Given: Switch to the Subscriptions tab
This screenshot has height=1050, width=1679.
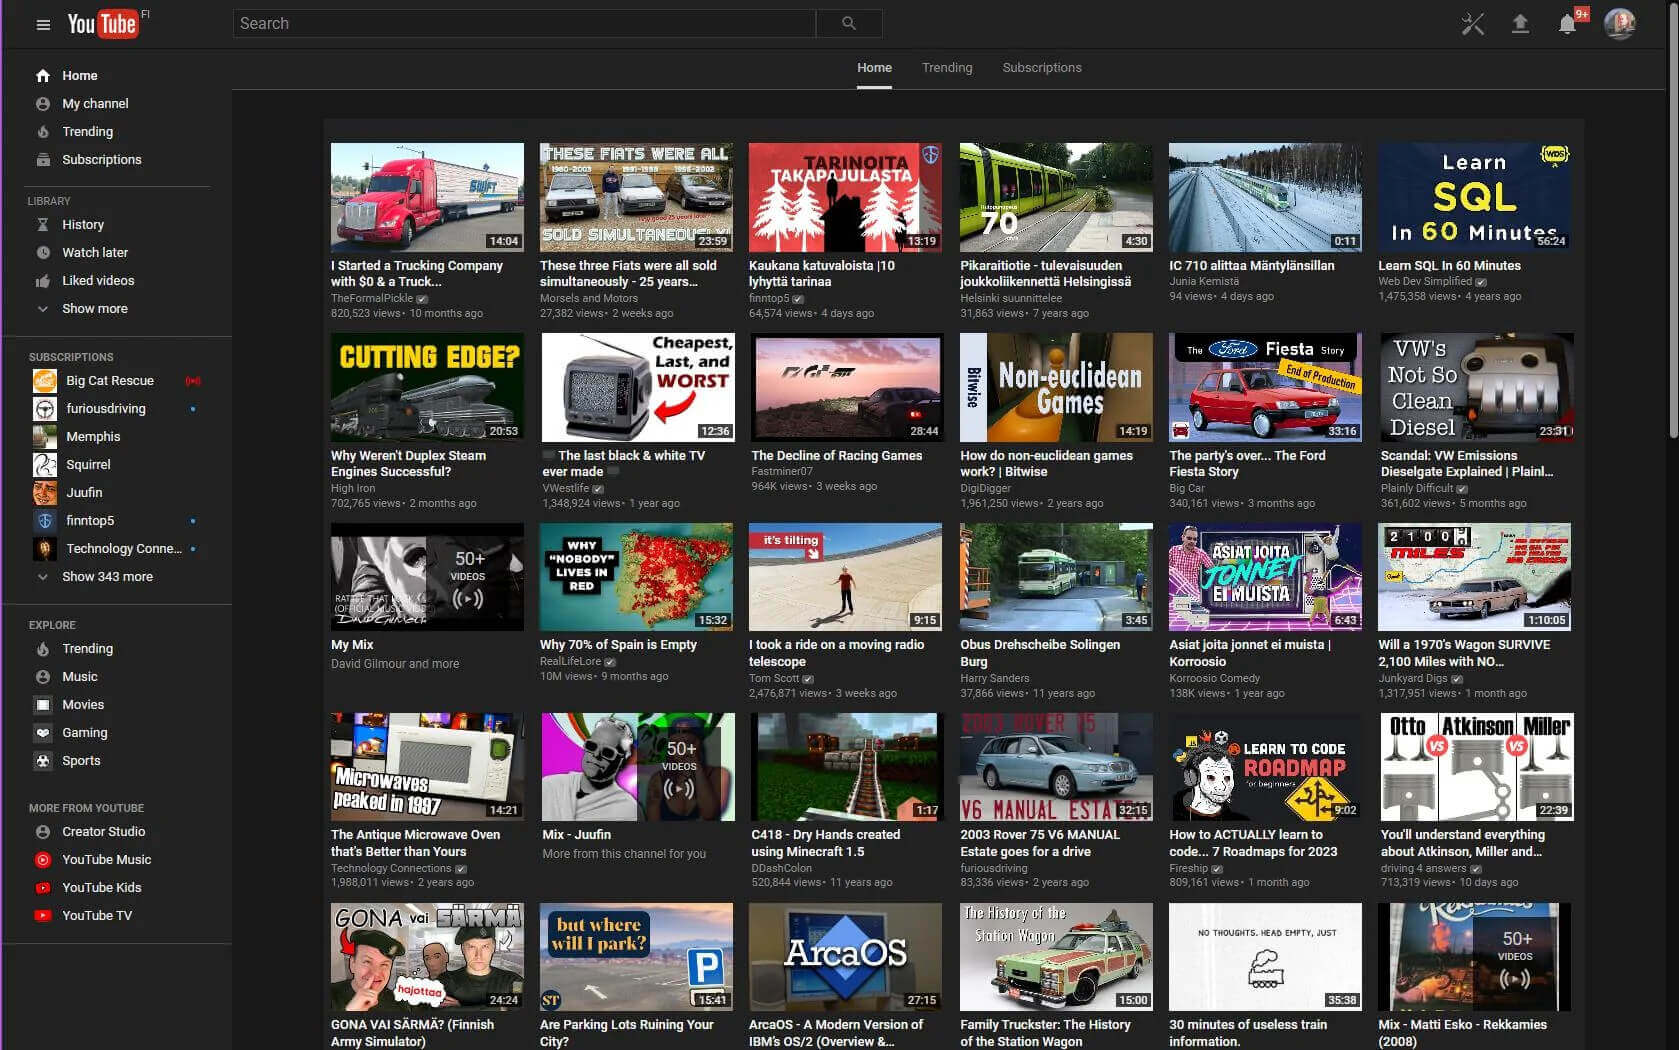Looking at the screenshot, I should click(x=1042, y=68).
